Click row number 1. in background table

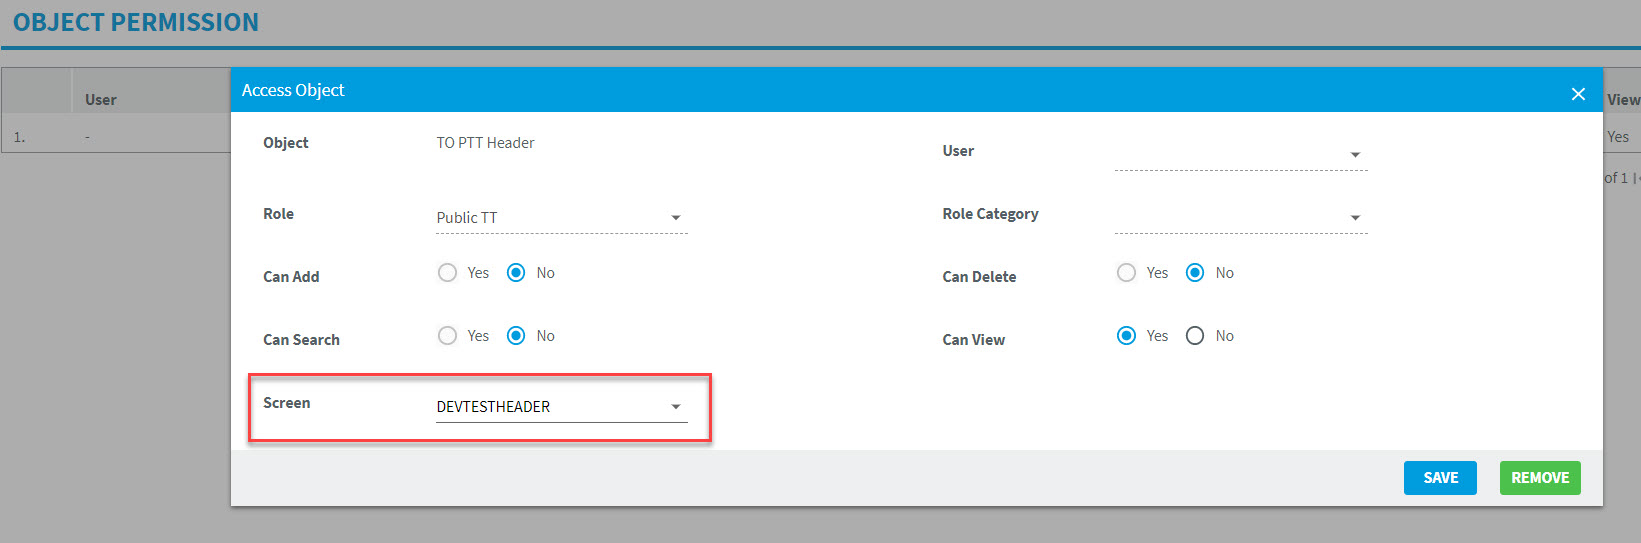click(x=19, y=137)
